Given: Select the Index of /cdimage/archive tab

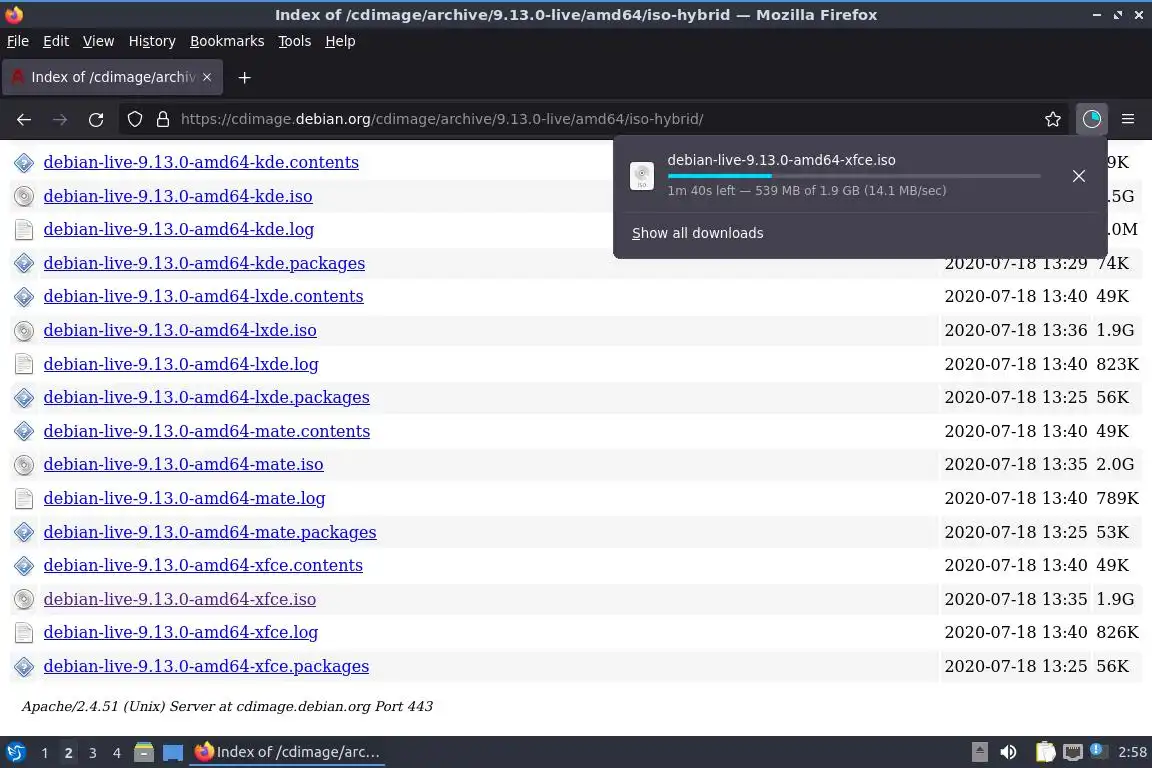Looking at the screenshot, I should (112, 77).
